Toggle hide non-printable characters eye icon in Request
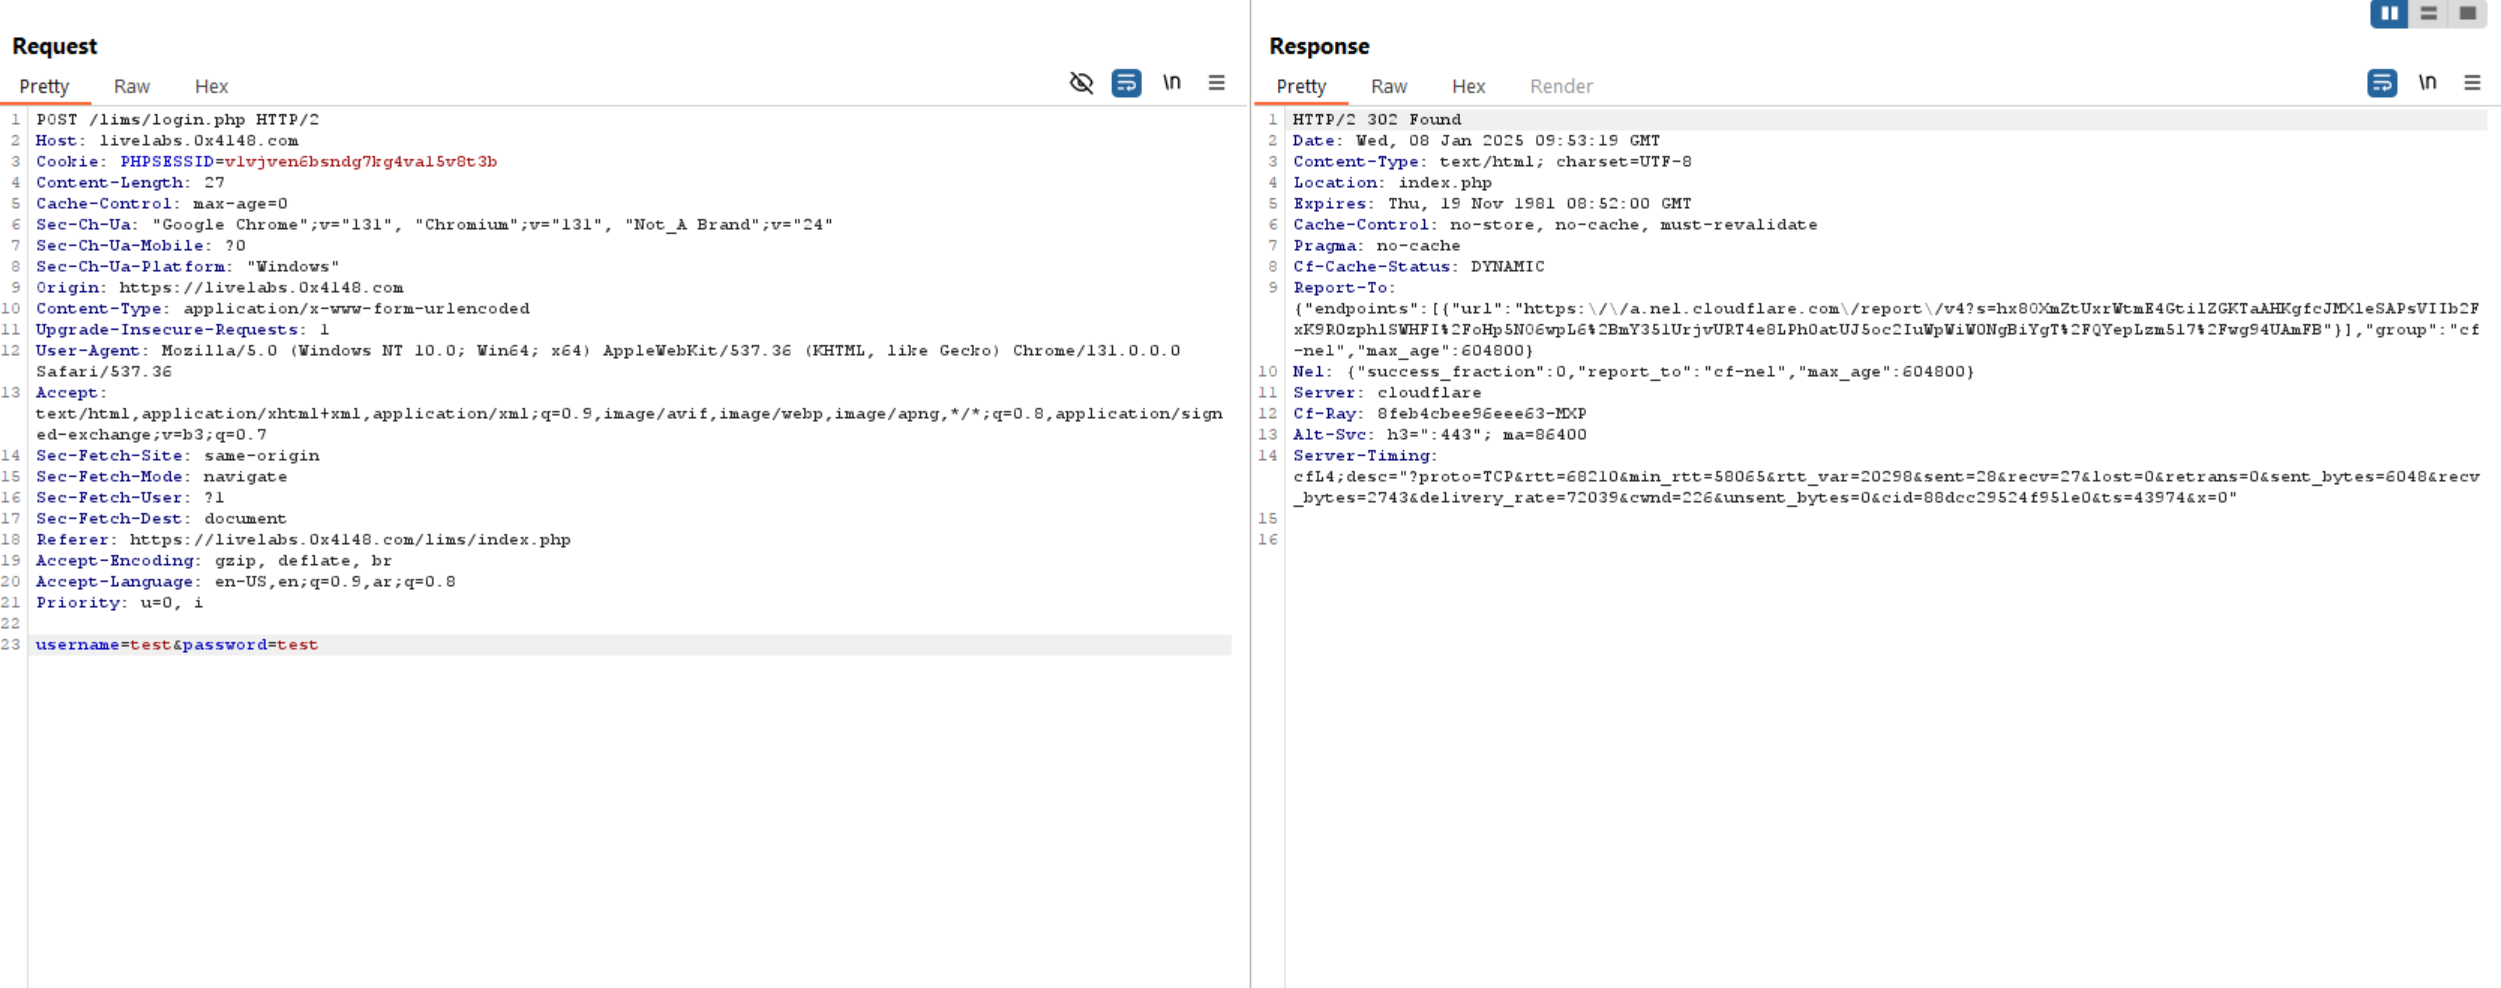This screenshot has width=2501, height=988. pyautogui.click(x=1081, y=83)
